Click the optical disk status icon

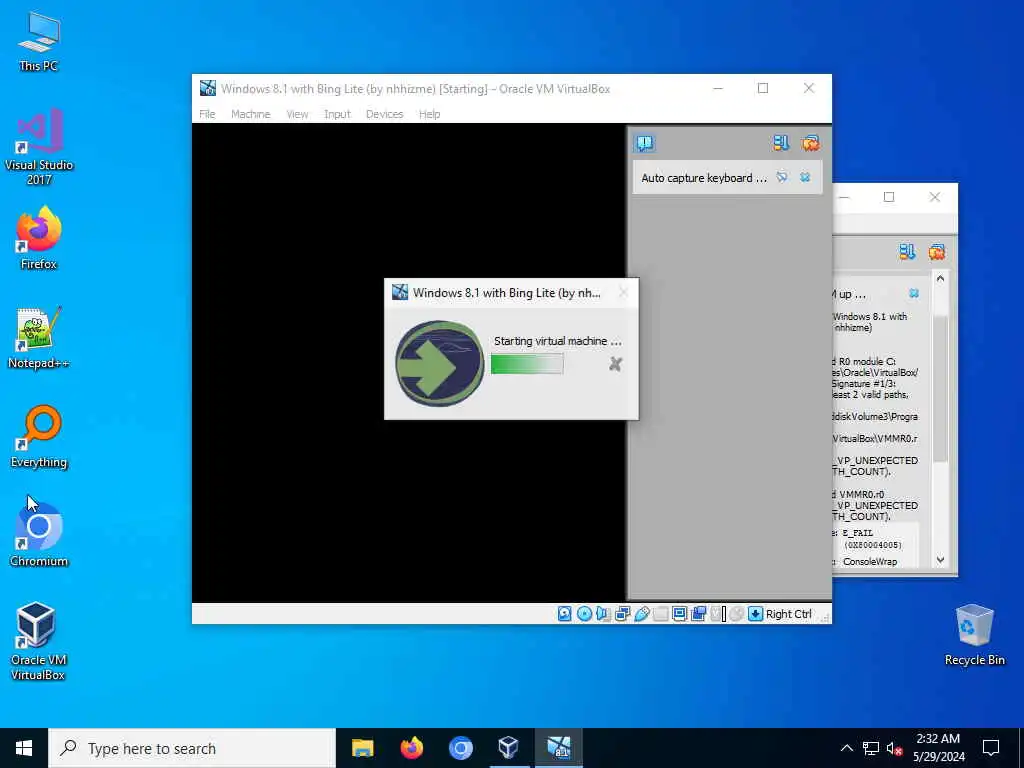[x=584, y=614]
